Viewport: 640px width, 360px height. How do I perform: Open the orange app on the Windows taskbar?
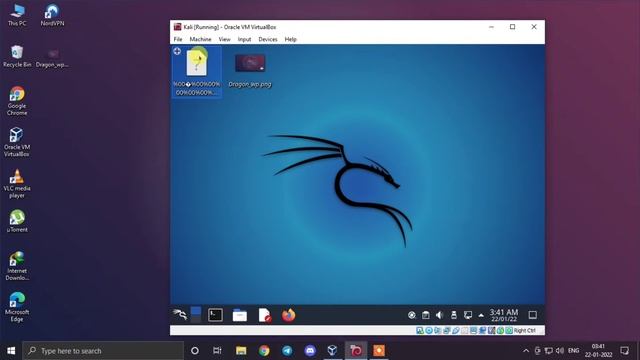click(379, 351)
